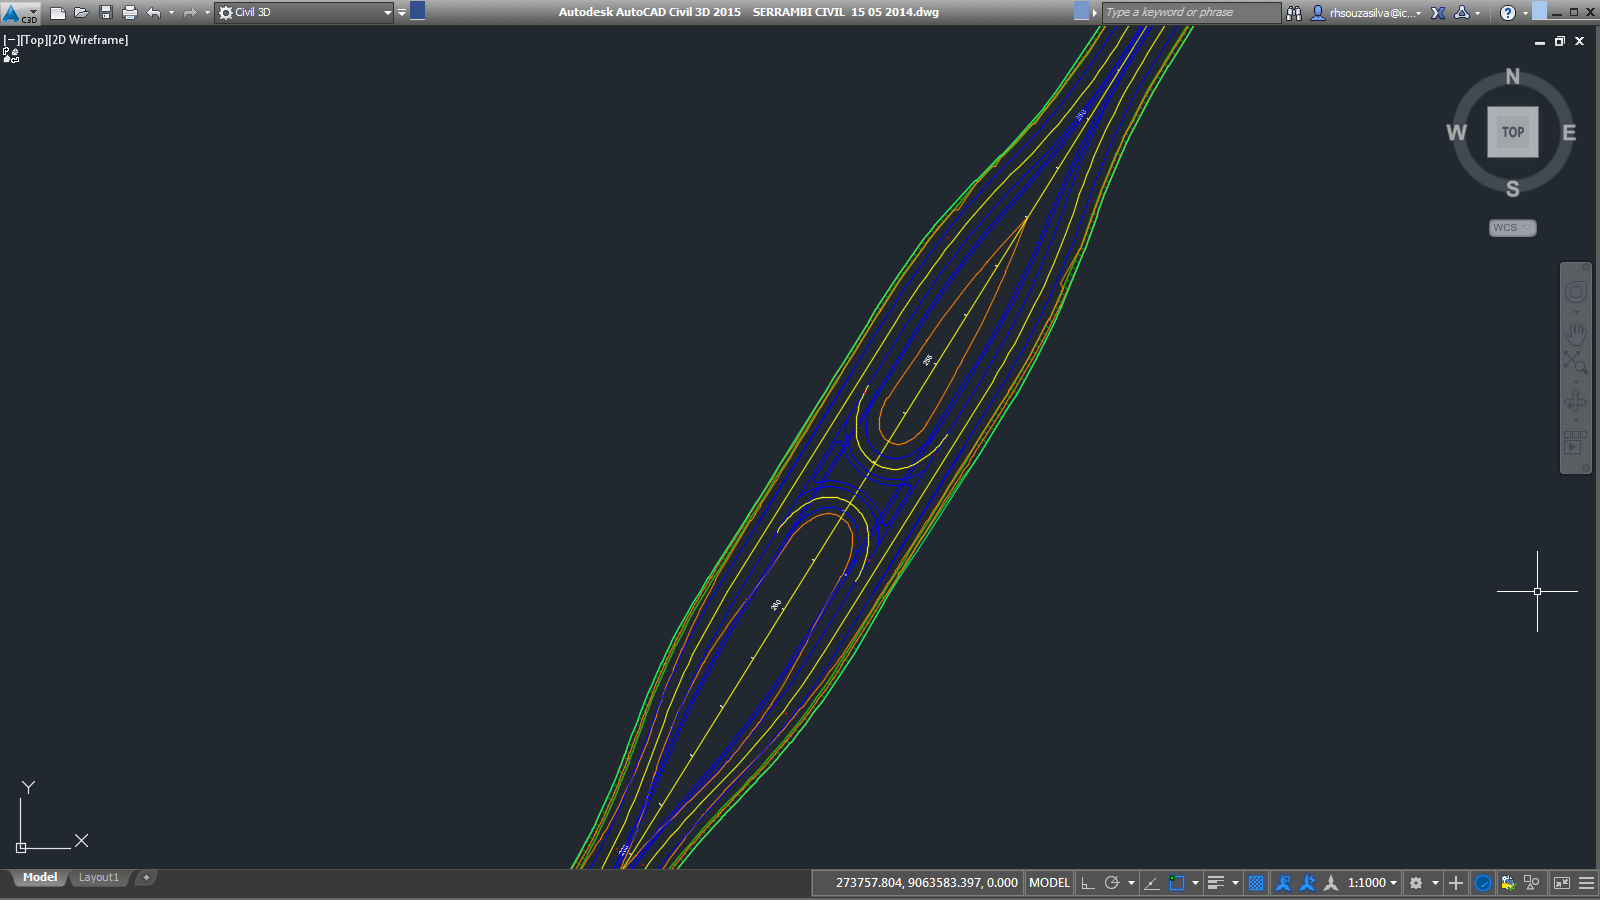Expand the Redo history arrow
Viewport: 1600px width, 900px height.
pos(207,13)
